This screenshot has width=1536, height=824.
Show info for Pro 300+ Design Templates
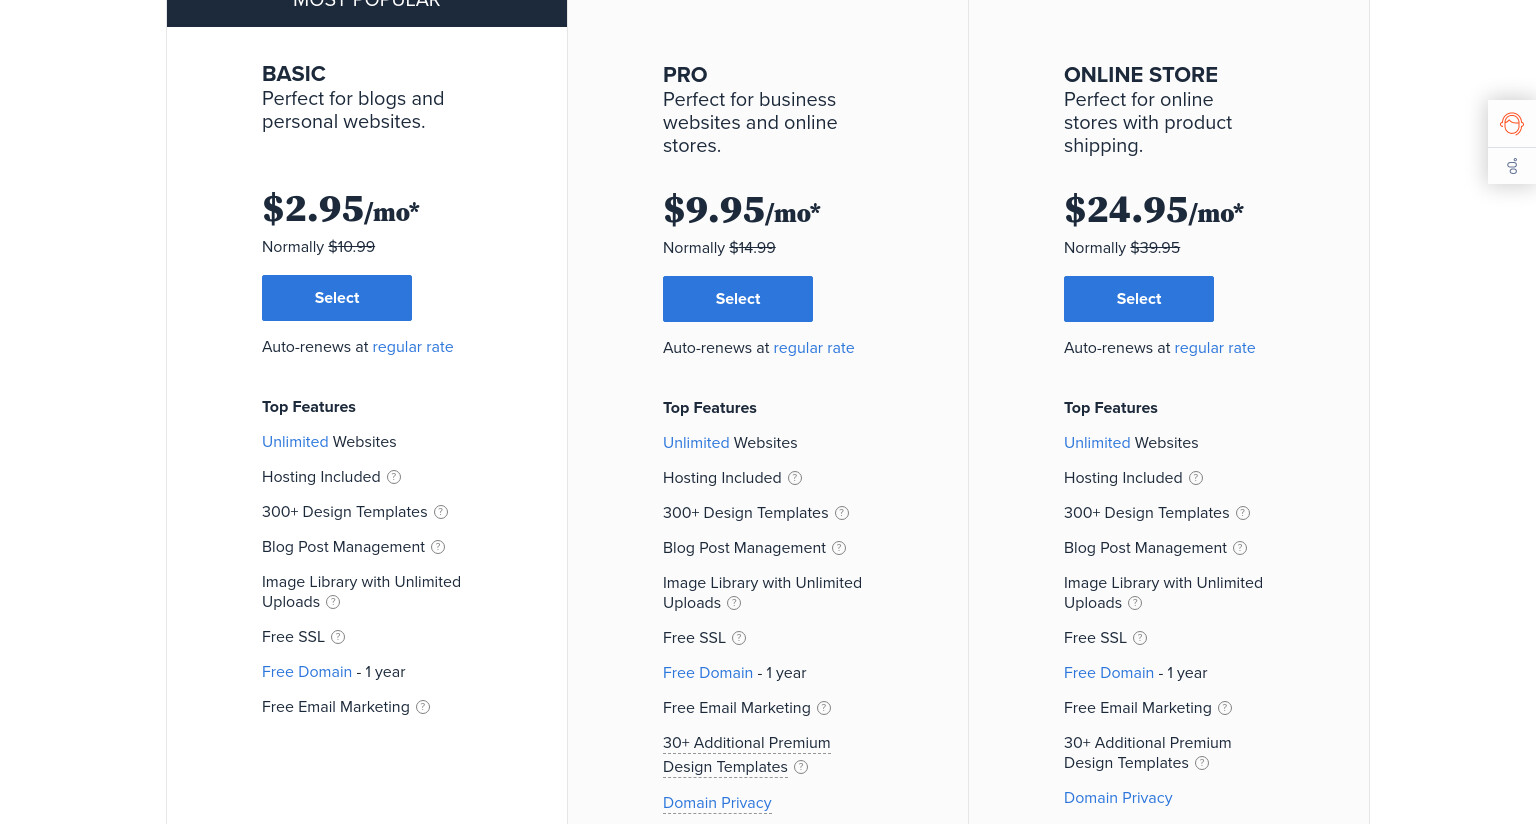[842, 513]
